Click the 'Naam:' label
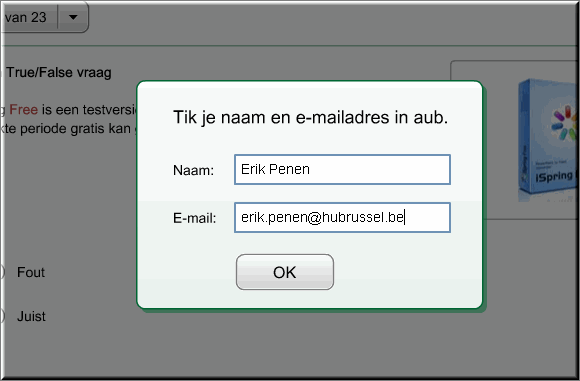 click(x=193, y=170)
